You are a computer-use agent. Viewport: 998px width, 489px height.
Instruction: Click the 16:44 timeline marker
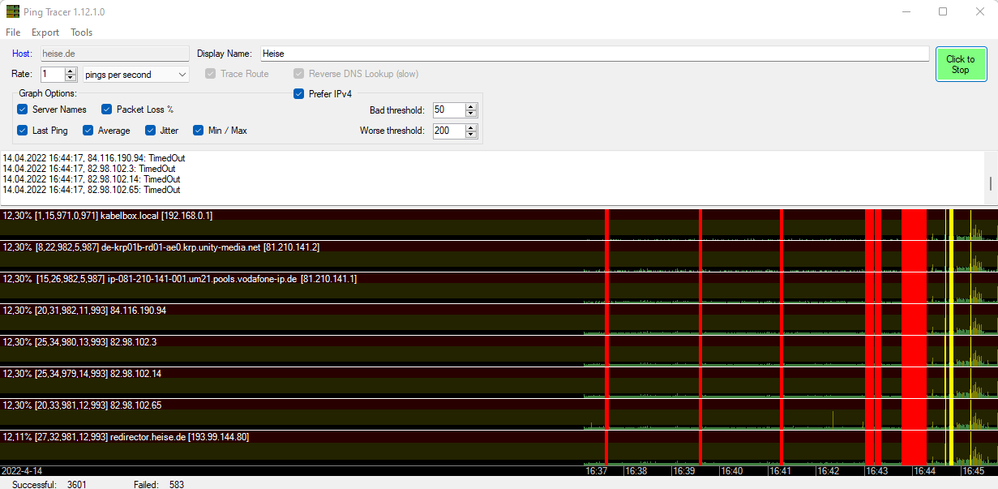924,471
